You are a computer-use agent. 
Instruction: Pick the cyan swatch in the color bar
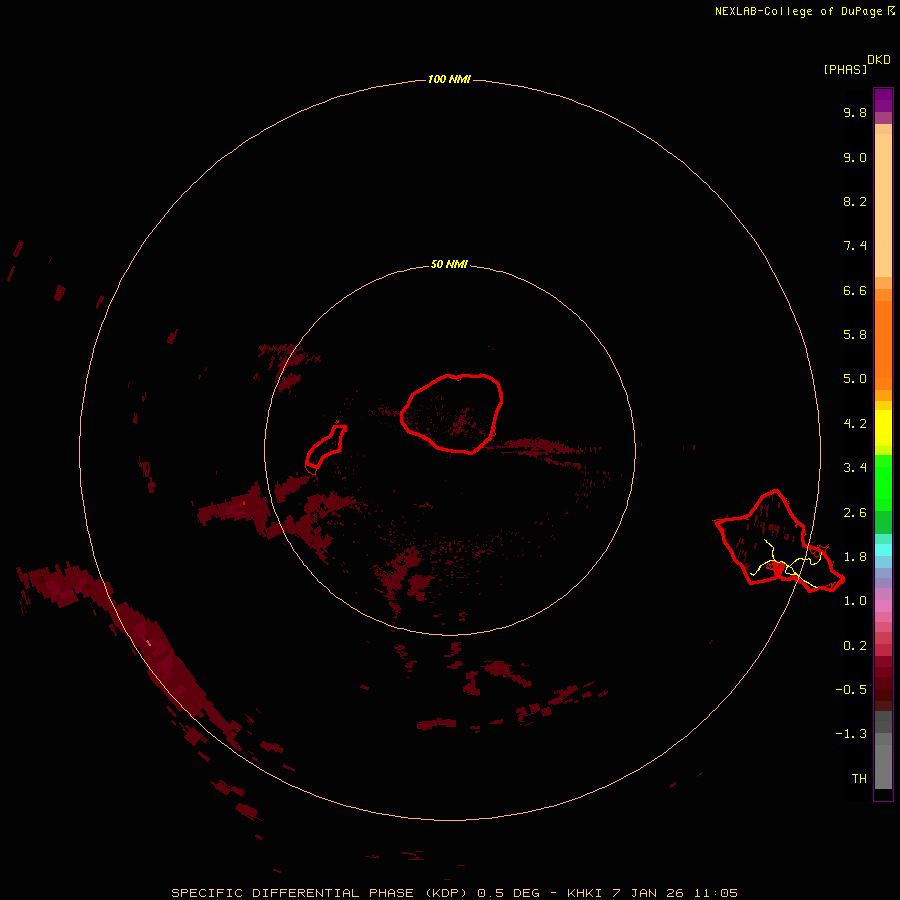883,550
